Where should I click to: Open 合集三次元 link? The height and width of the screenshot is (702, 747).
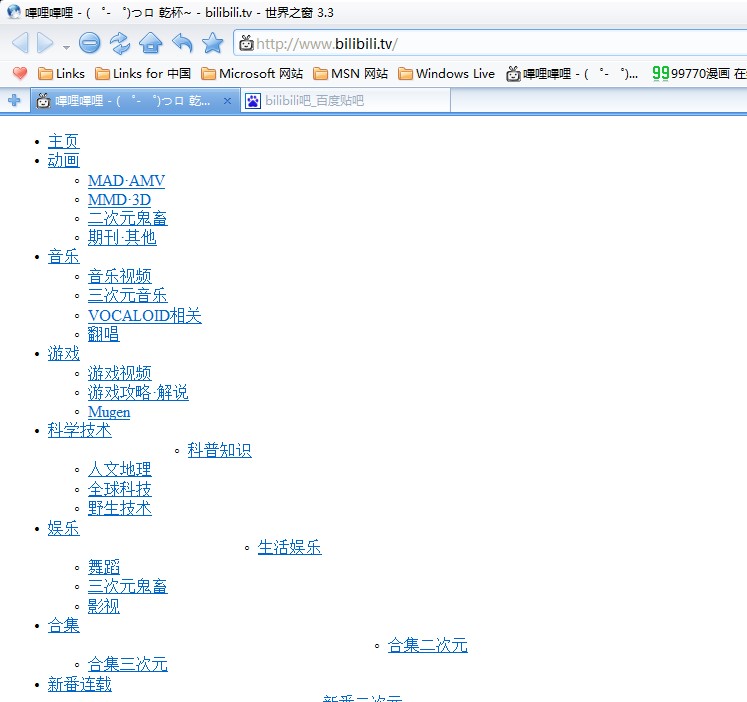tap(128, 664)
